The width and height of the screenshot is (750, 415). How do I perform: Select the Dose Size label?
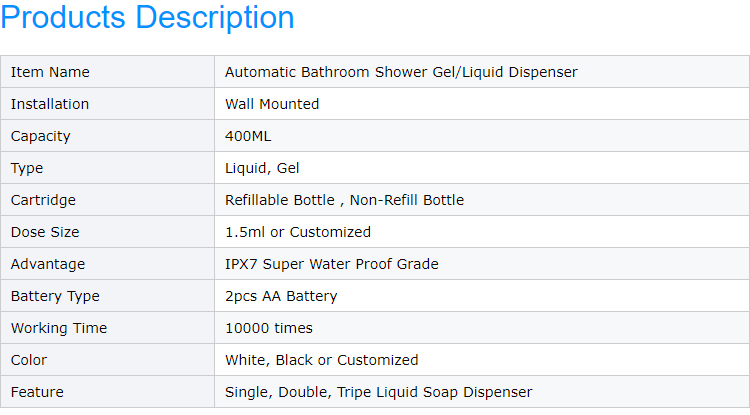(x=45, y=232)
